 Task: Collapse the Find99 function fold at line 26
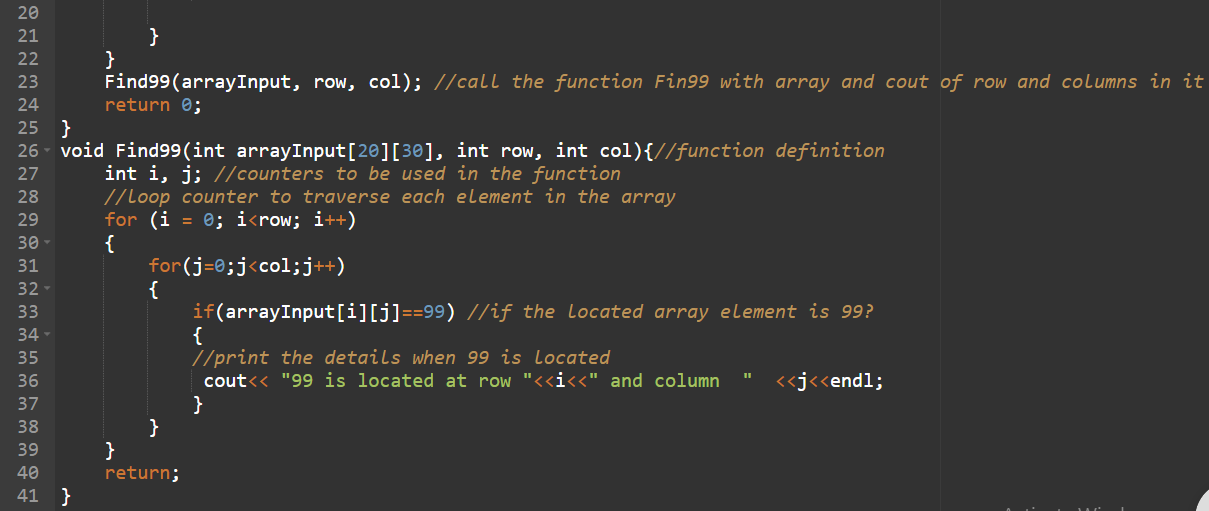tap(49, 151)
